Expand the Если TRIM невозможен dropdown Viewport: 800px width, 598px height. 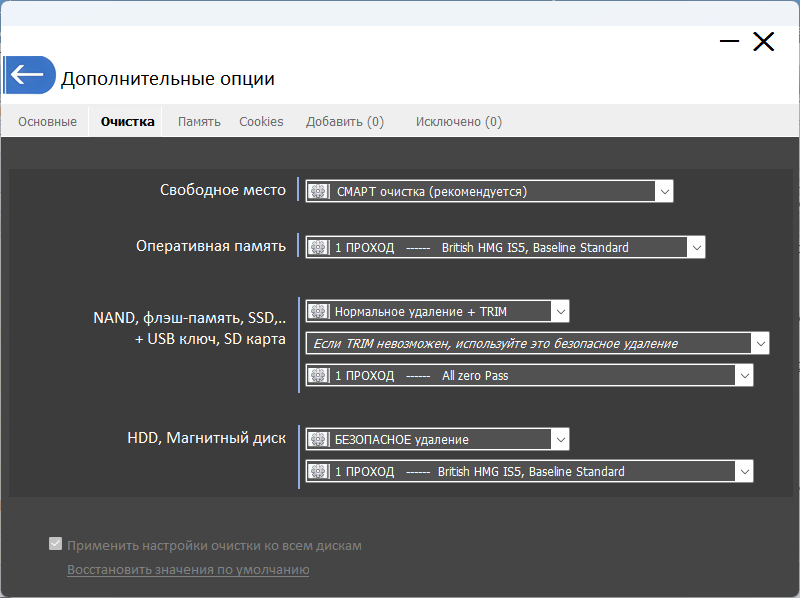pos(760,343)
